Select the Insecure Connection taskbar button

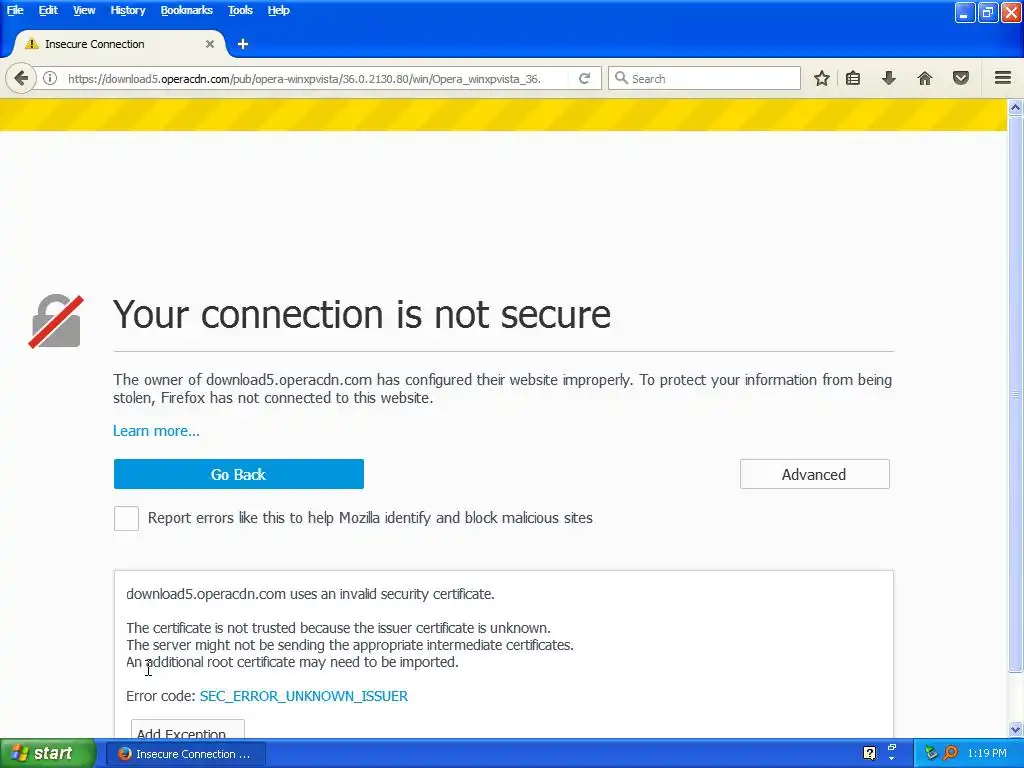pos(185,754)
